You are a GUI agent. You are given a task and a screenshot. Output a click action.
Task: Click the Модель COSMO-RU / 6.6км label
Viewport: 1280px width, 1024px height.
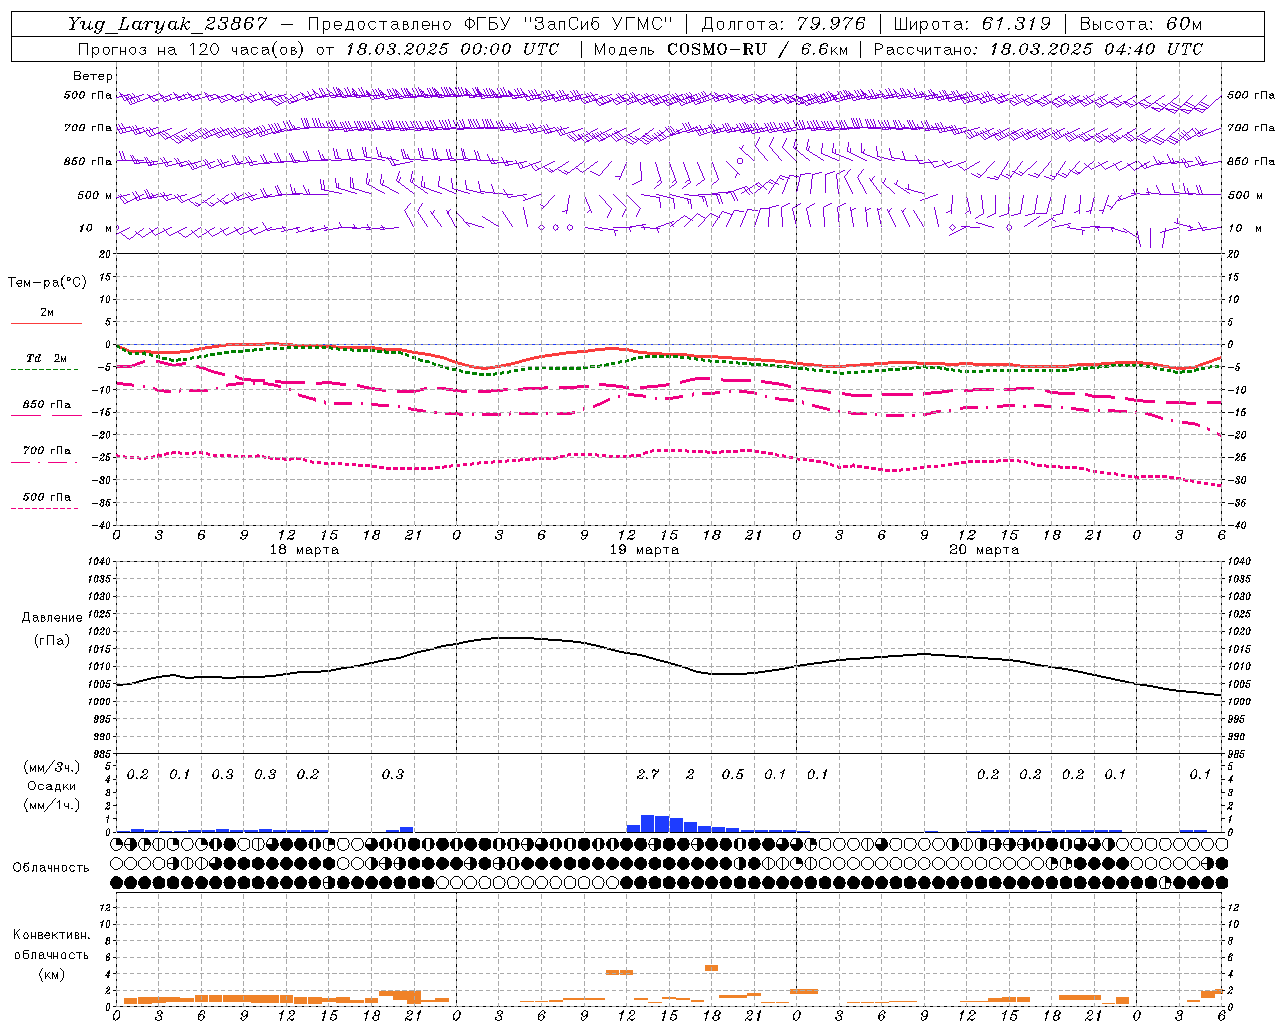pos(721,49)
